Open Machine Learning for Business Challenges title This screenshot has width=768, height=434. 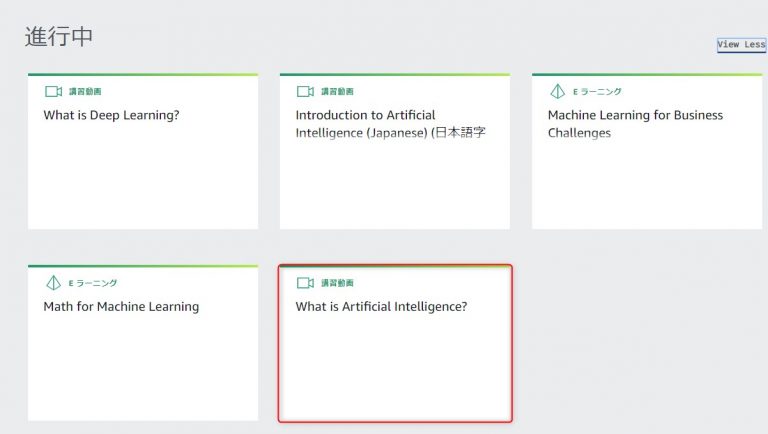[x=635, y=124]
